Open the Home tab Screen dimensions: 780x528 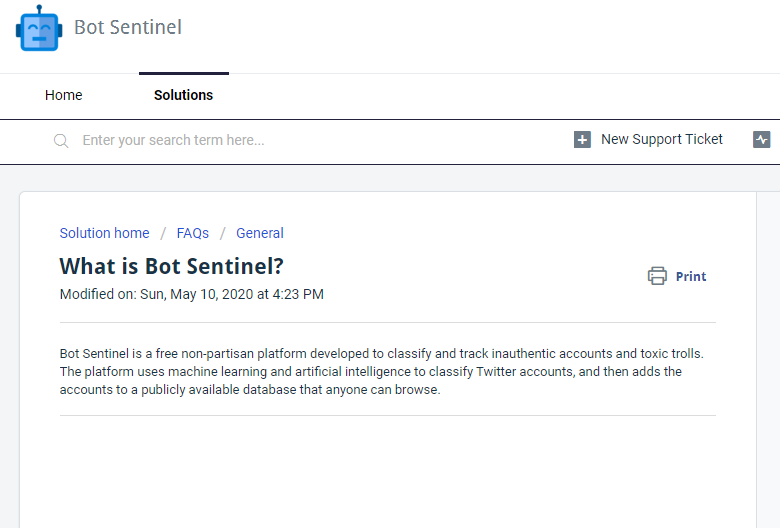64,95
